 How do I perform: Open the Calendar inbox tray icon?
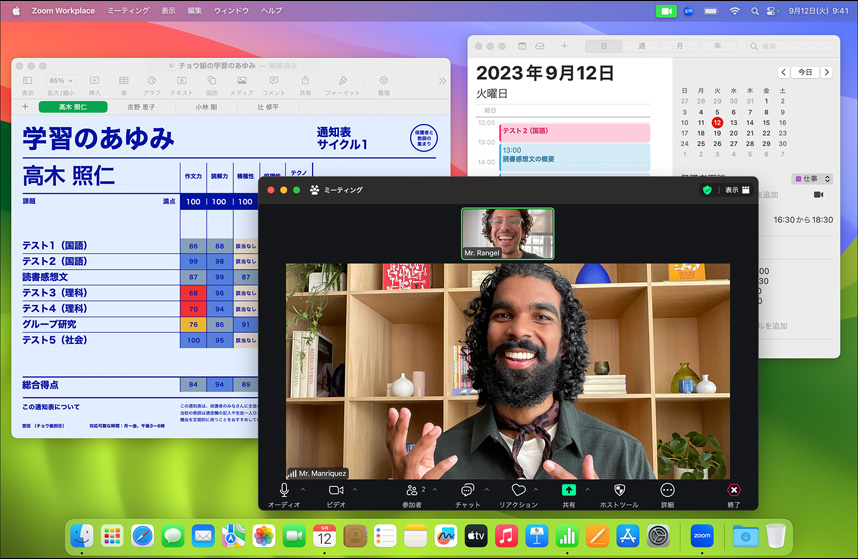pos(540,46)
